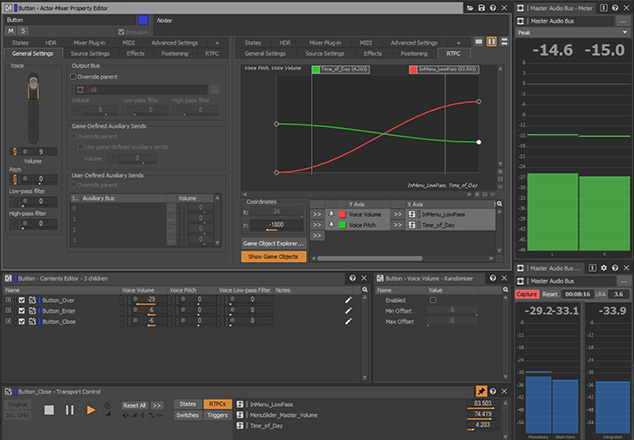Toggle the checkbox for Button_Enter
Screen dimensions: 634x440
click(22, 311)
